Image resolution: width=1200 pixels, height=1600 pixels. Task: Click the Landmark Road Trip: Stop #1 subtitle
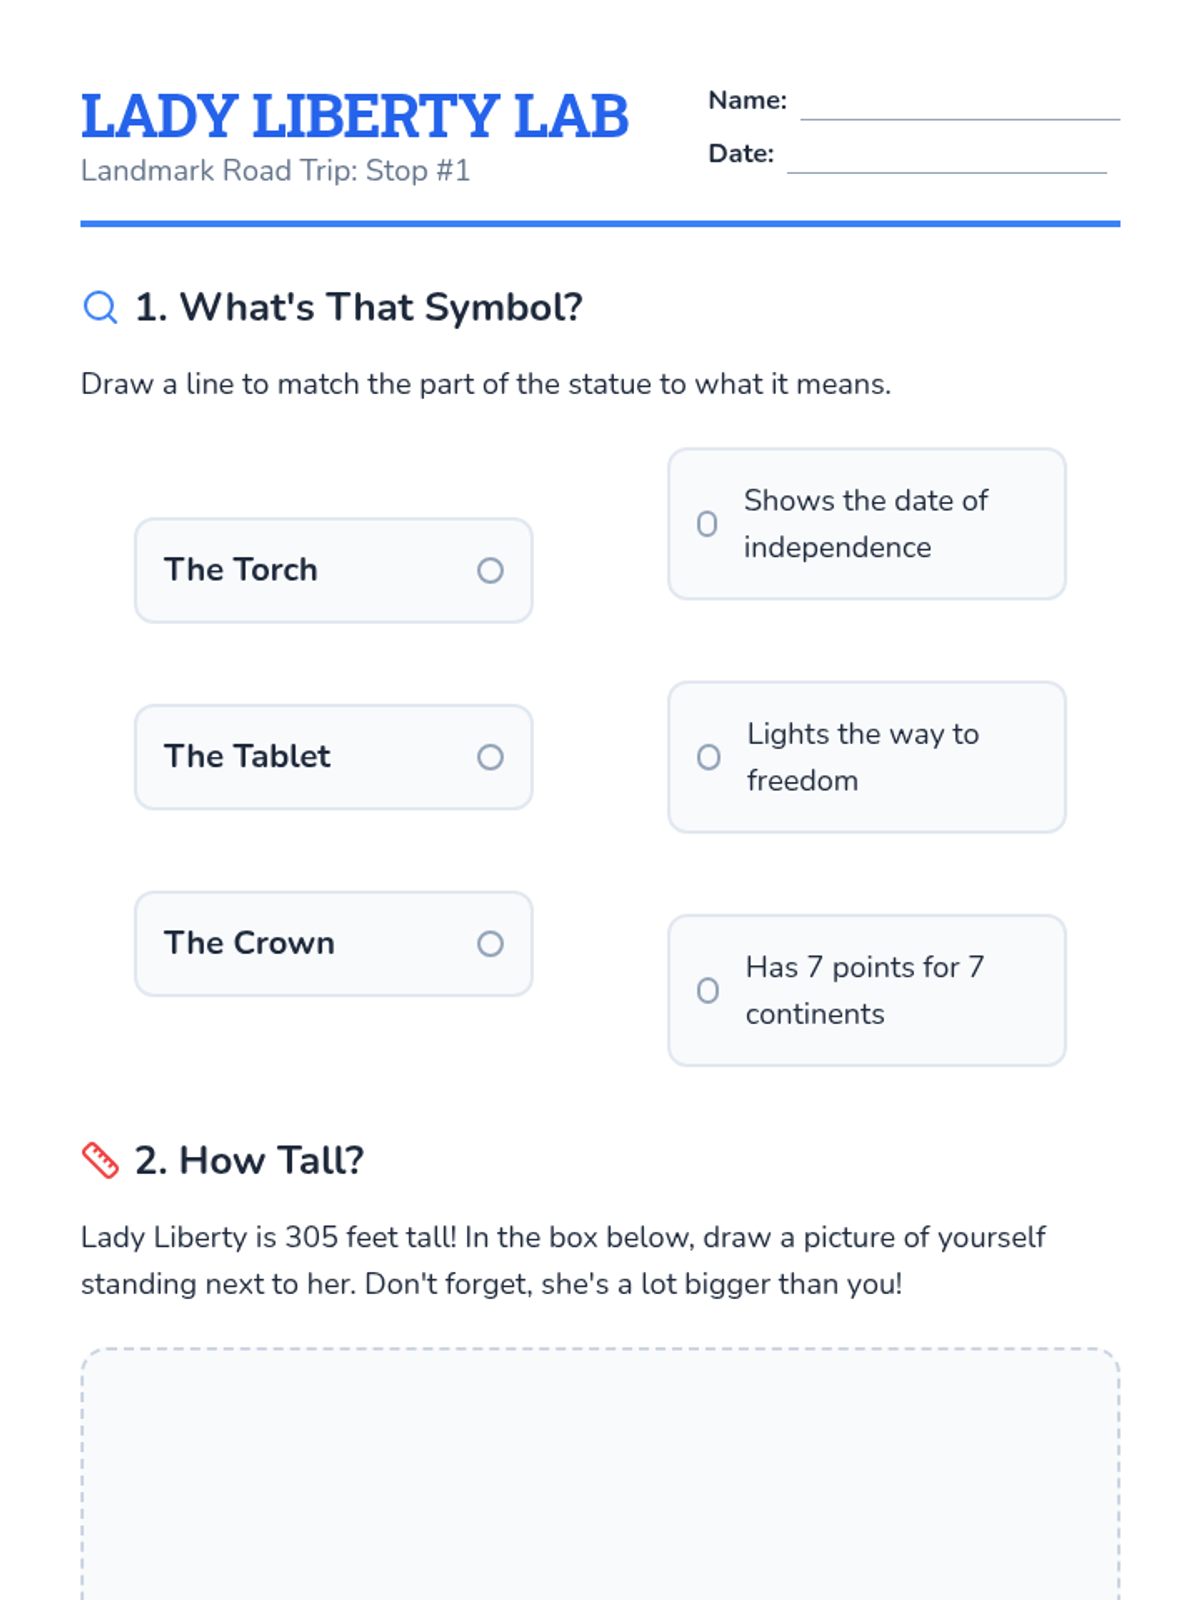coord(275,171)
